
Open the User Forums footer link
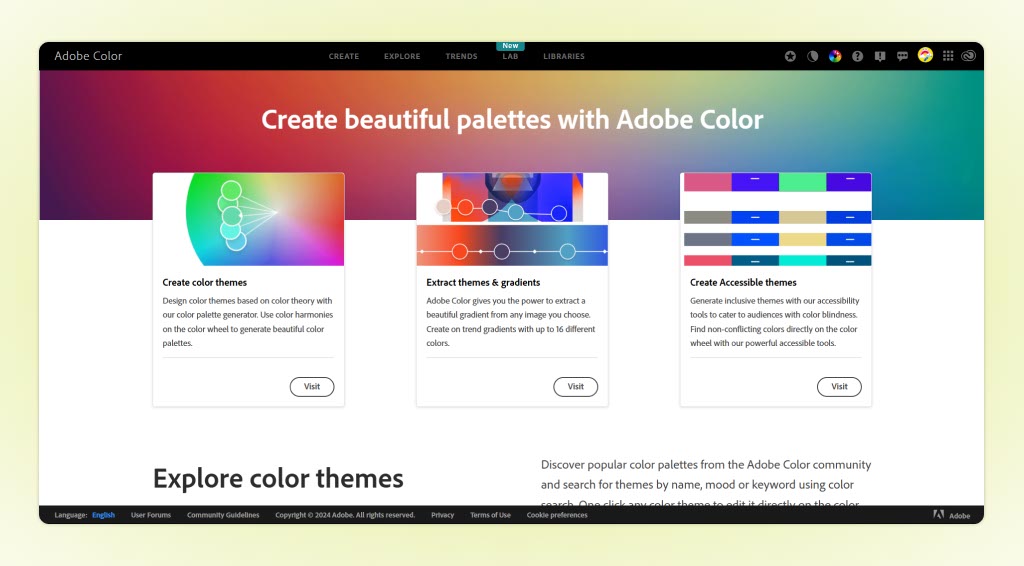coord(151,515)
